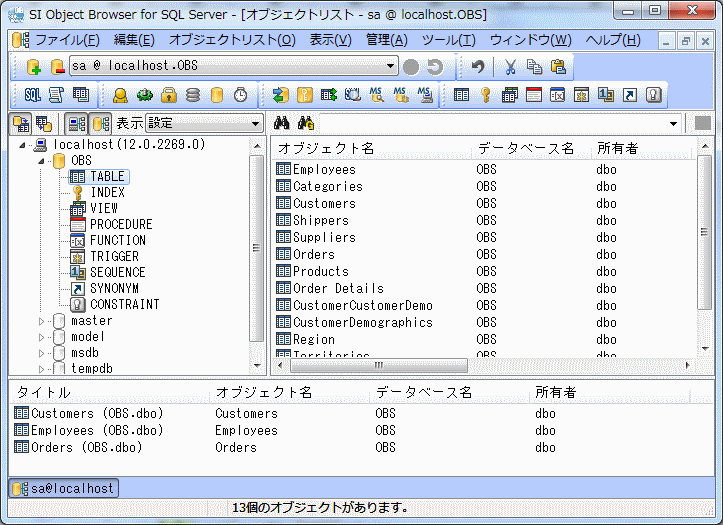Click the cut scissors icon
This screenshot has height=525, width=723.
tap(510, 67)
